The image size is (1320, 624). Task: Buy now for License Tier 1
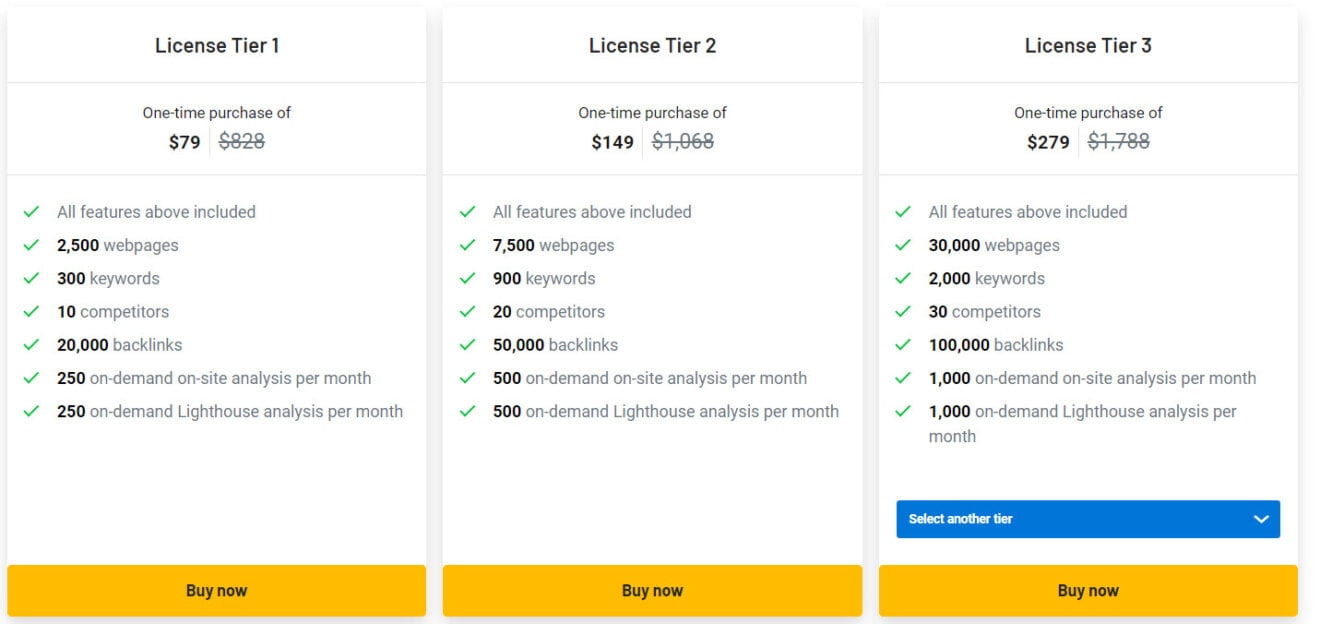tap(216, 590)
